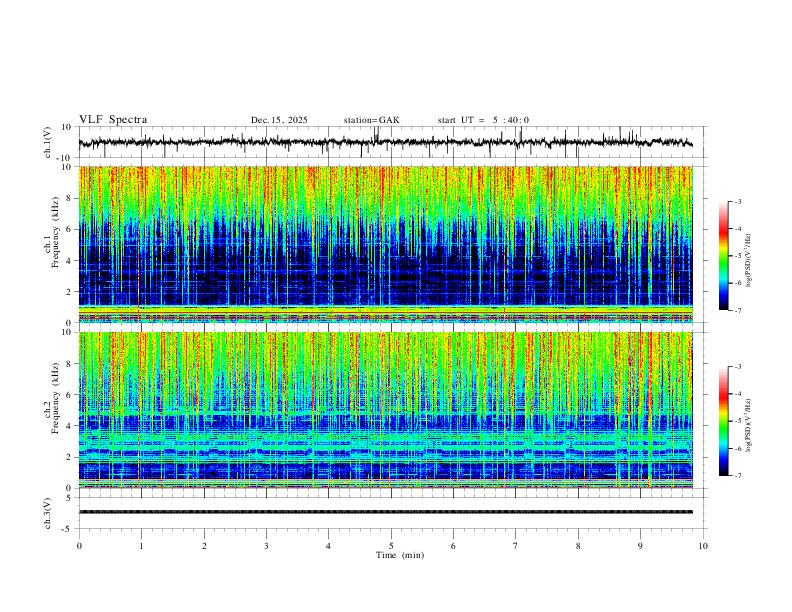Click time axis tick label 8
792x612 pixels.
(x=578, y=546)
